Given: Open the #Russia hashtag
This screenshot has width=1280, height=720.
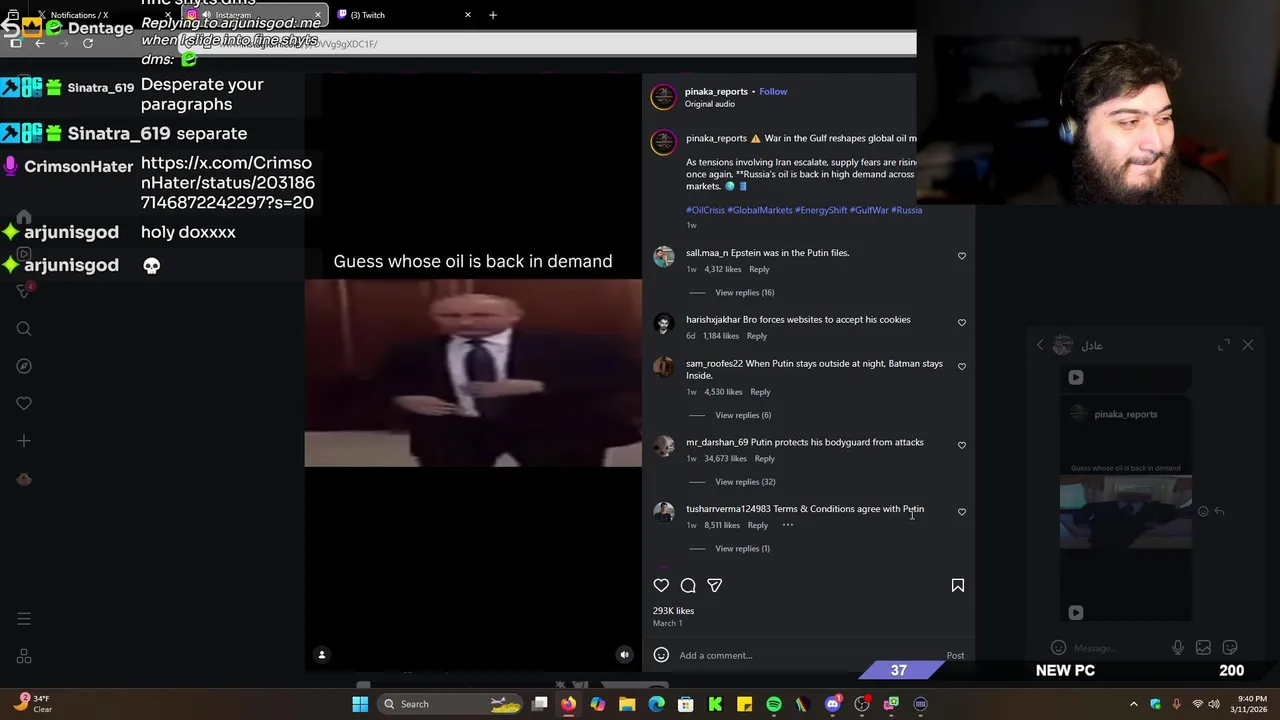Looking at the screenshot, I should coord(906,210).
